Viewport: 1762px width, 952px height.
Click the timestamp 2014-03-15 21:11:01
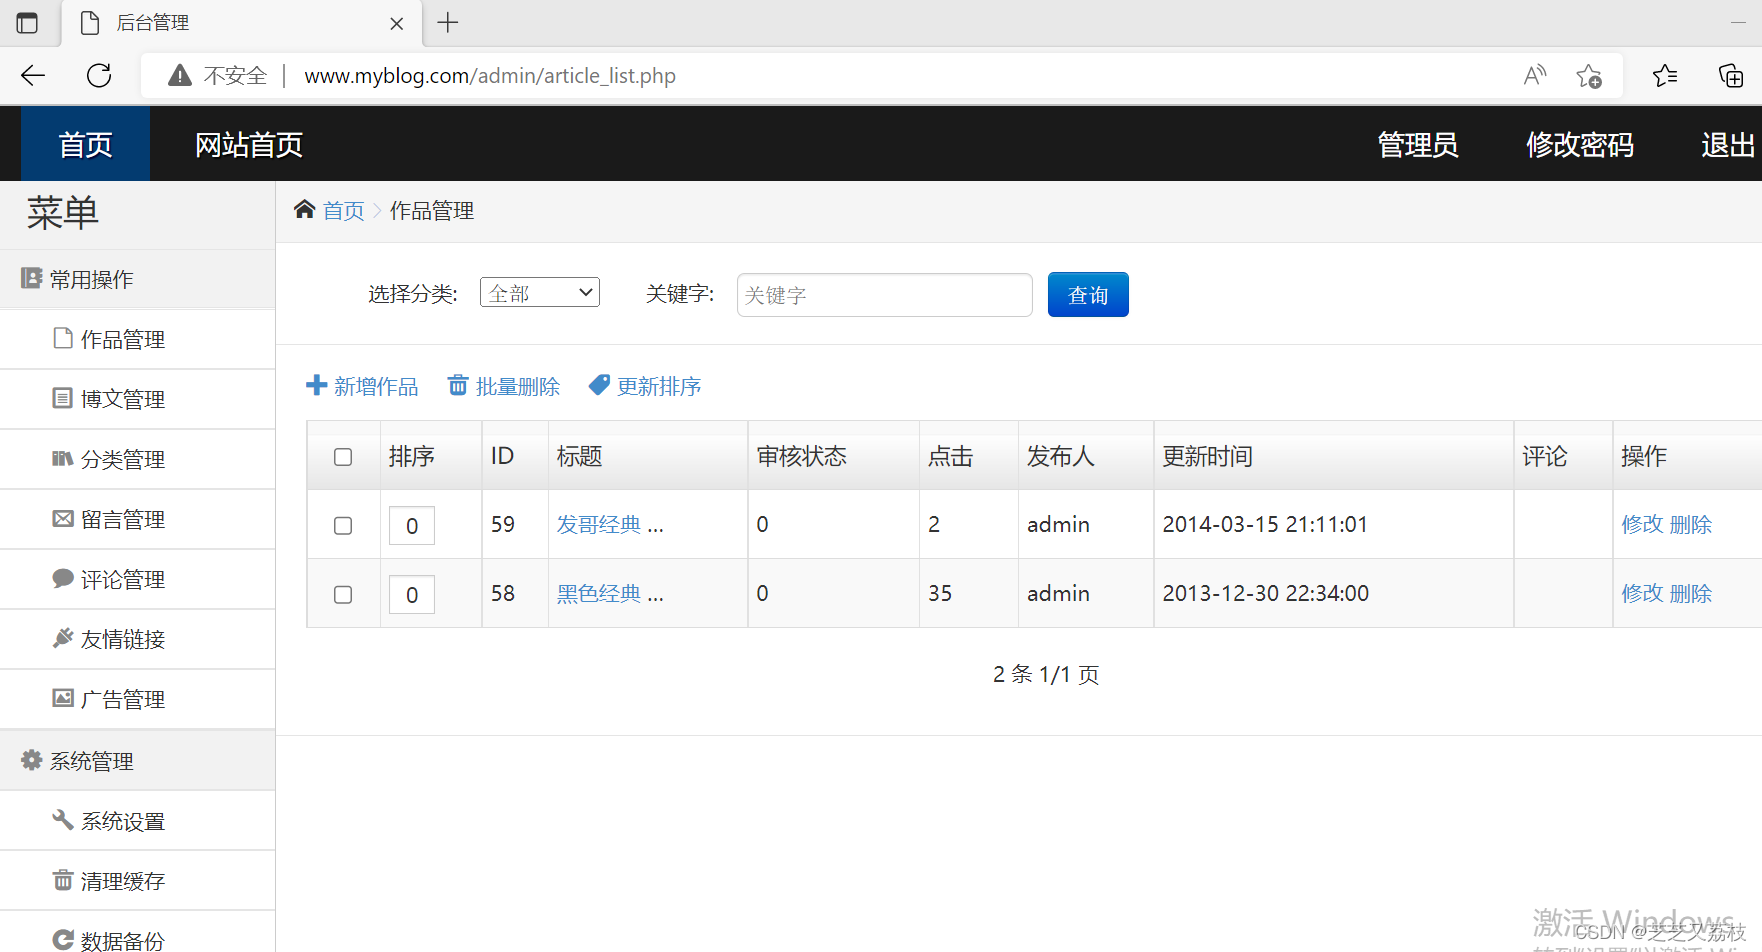pos(1265,524)
